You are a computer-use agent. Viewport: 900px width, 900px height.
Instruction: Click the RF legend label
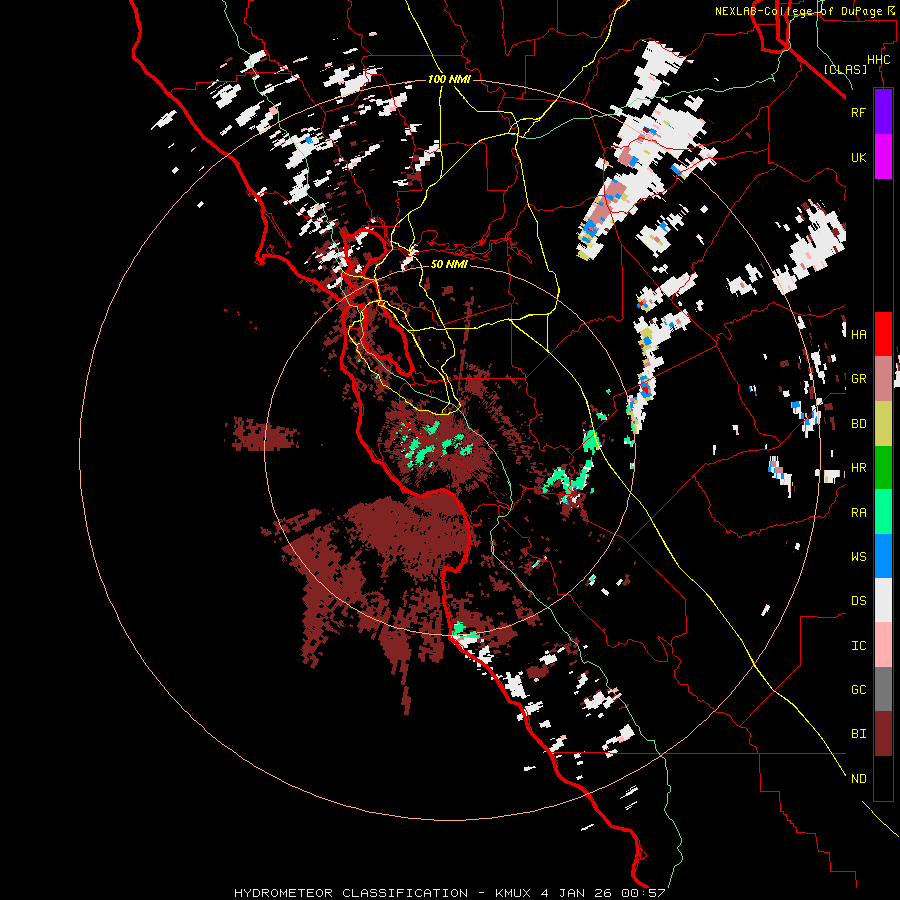pos(858,112)
